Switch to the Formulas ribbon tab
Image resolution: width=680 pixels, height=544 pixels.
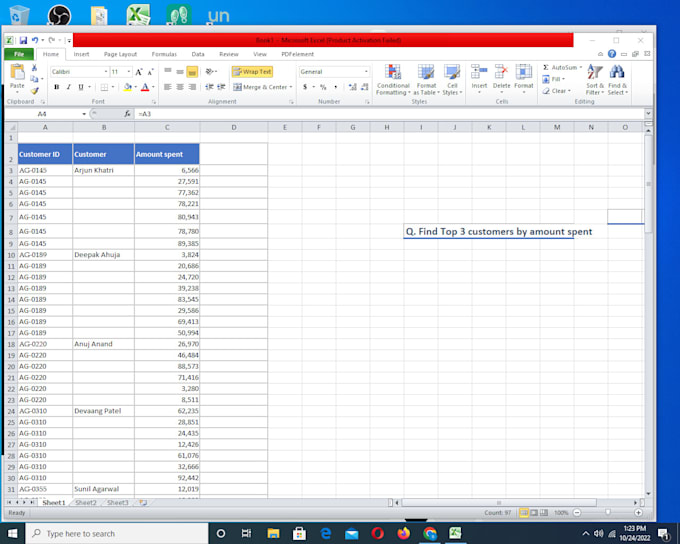pos(164,54)
